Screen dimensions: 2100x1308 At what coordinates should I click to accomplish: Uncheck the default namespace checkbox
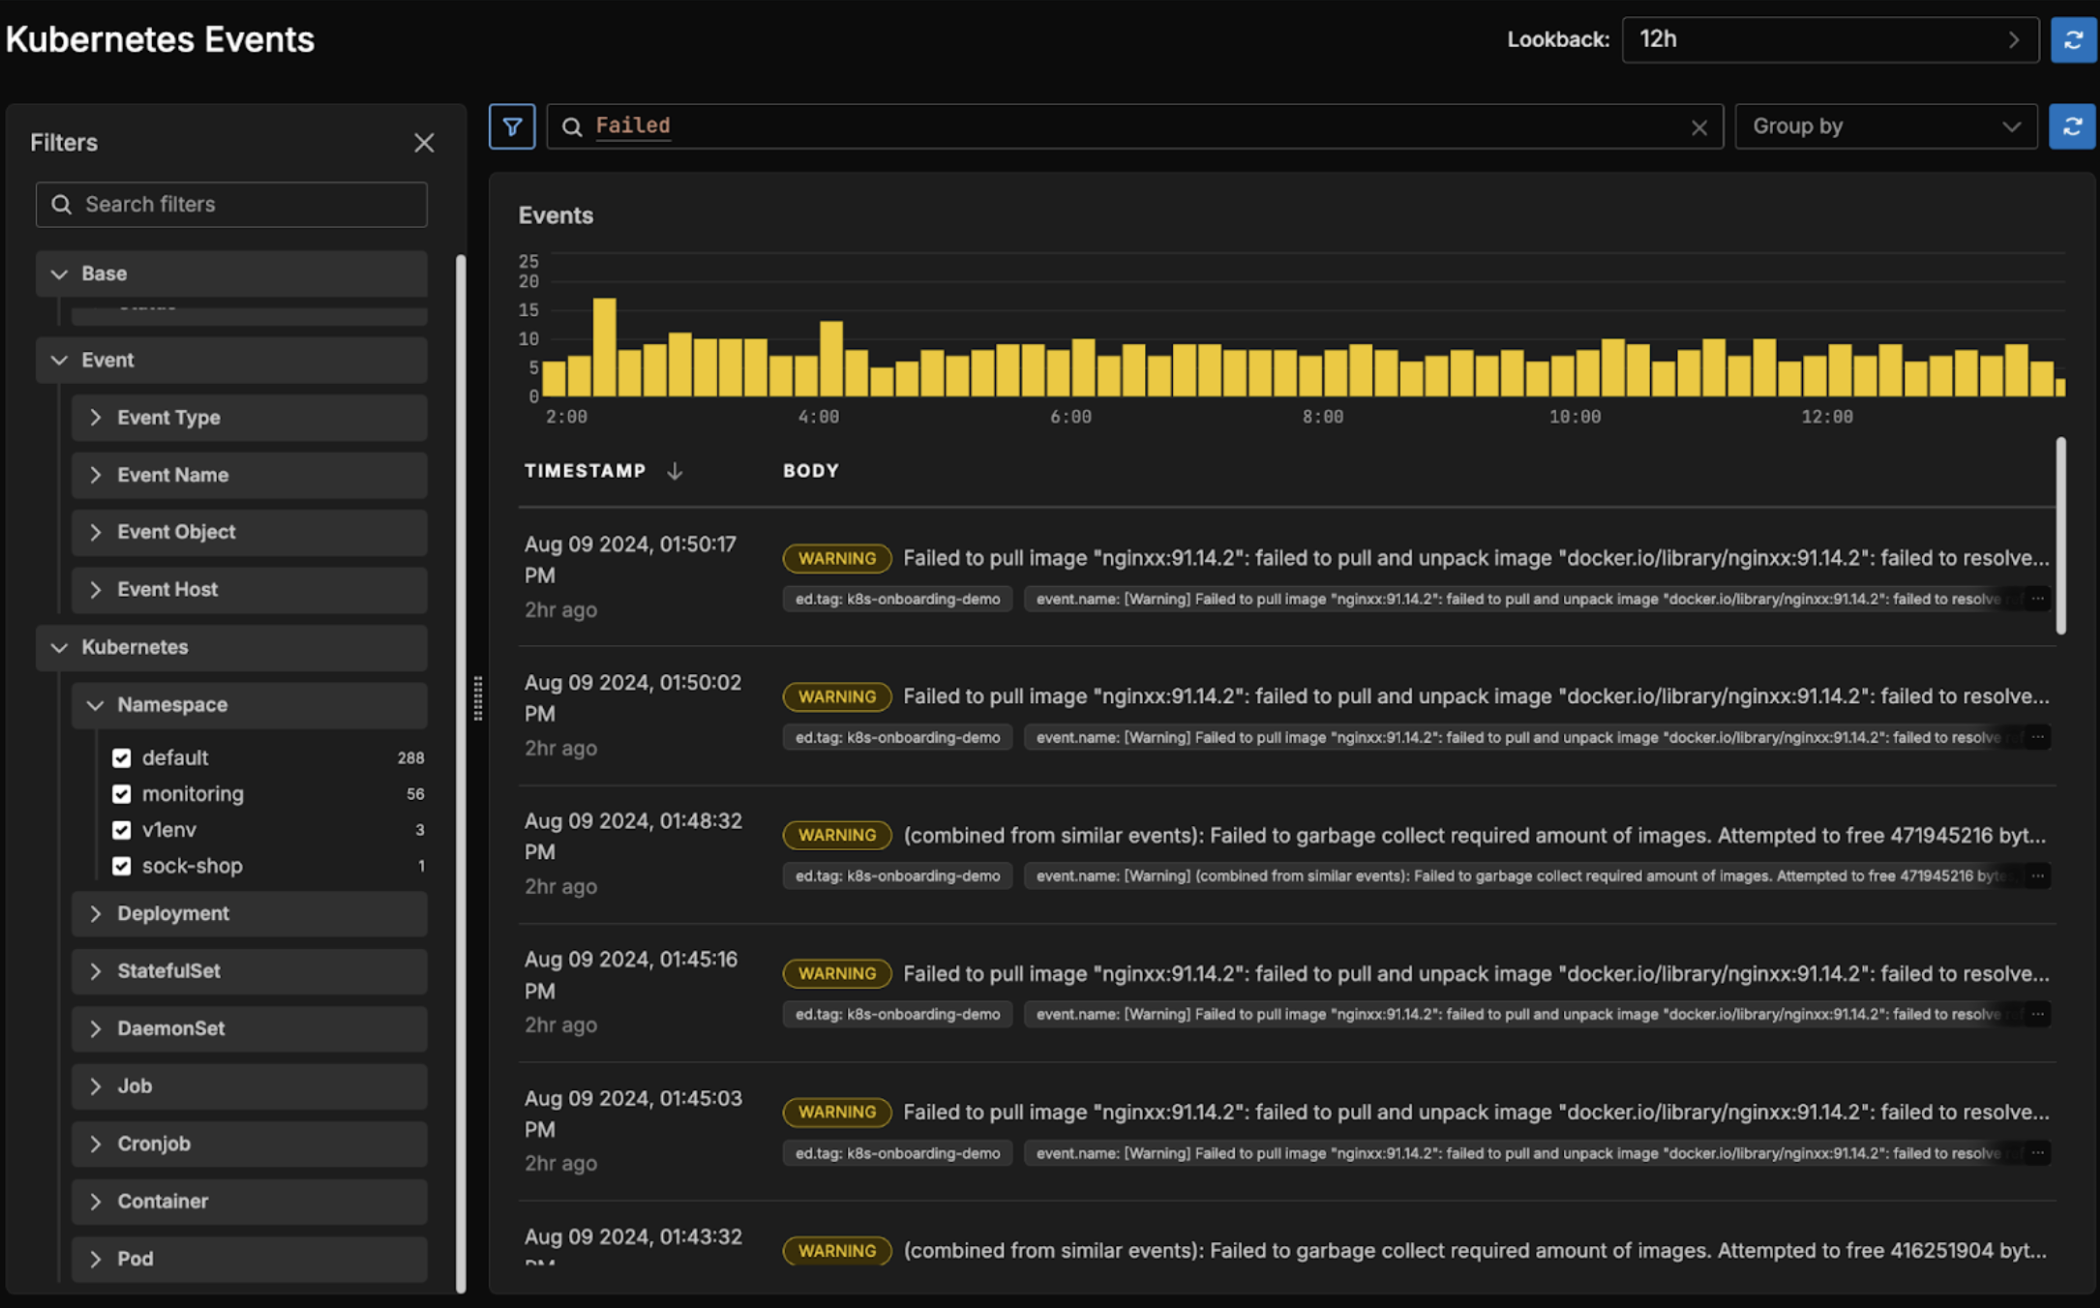(122, 757)
